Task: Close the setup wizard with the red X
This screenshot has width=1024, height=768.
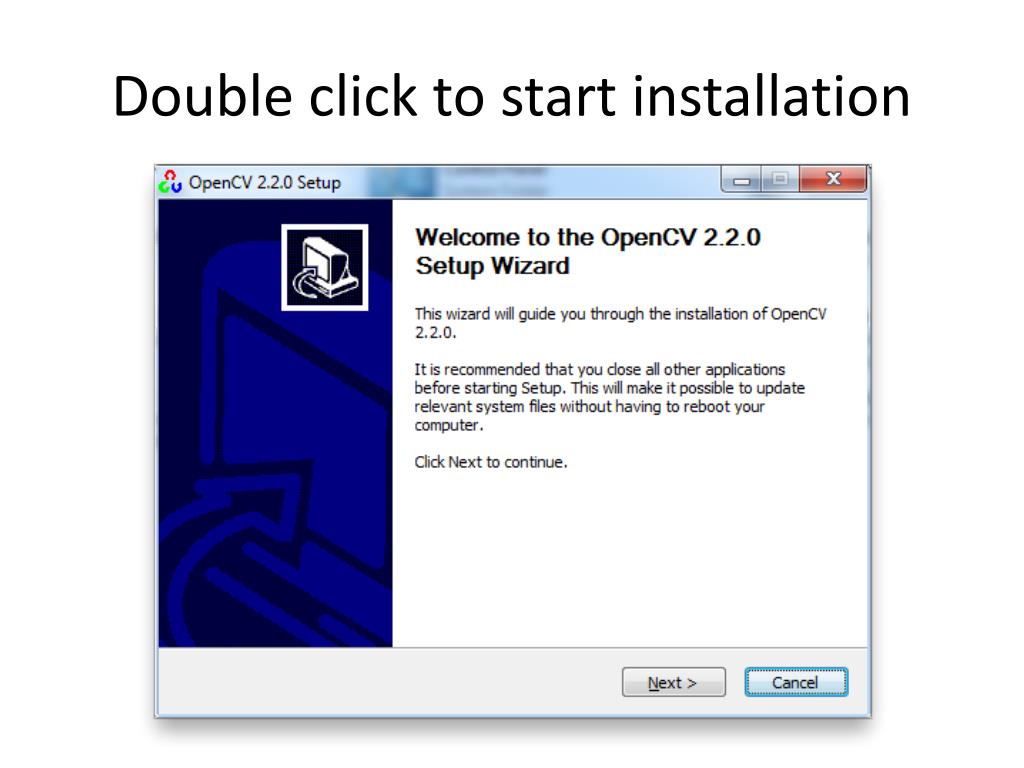Action: [x=833, y=179]
